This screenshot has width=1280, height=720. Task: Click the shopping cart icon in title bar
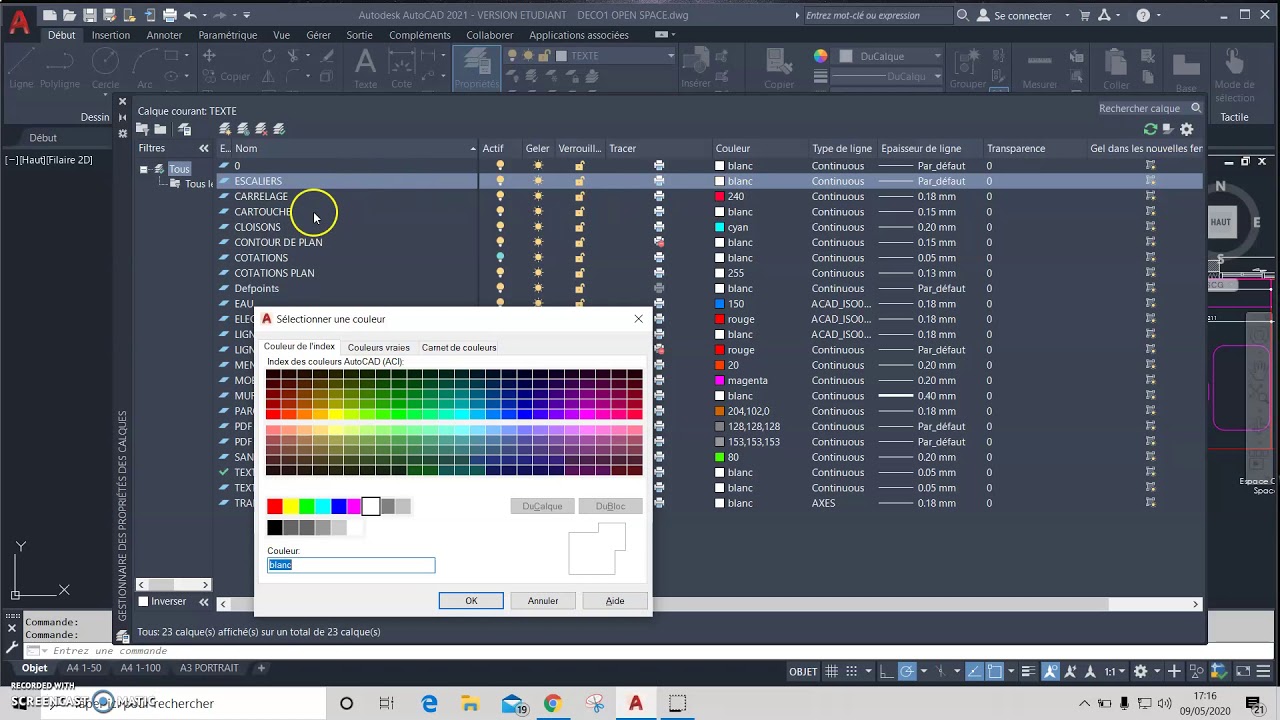coord(1085,15)
